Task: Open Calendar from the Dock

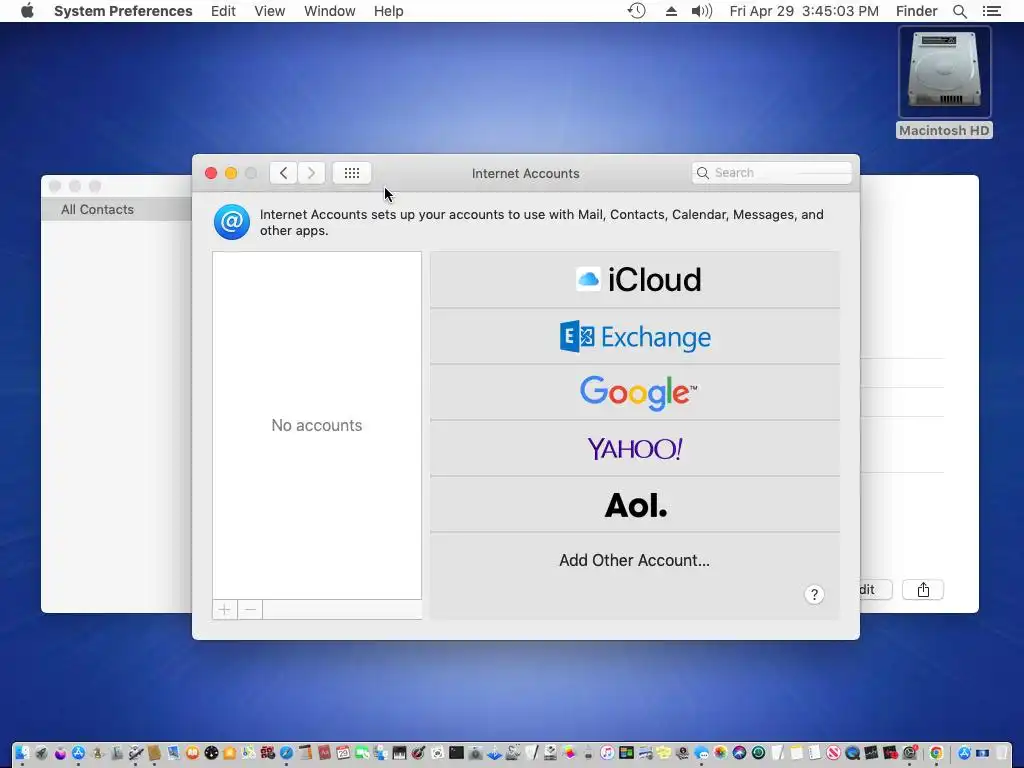Action: (343, 753)
